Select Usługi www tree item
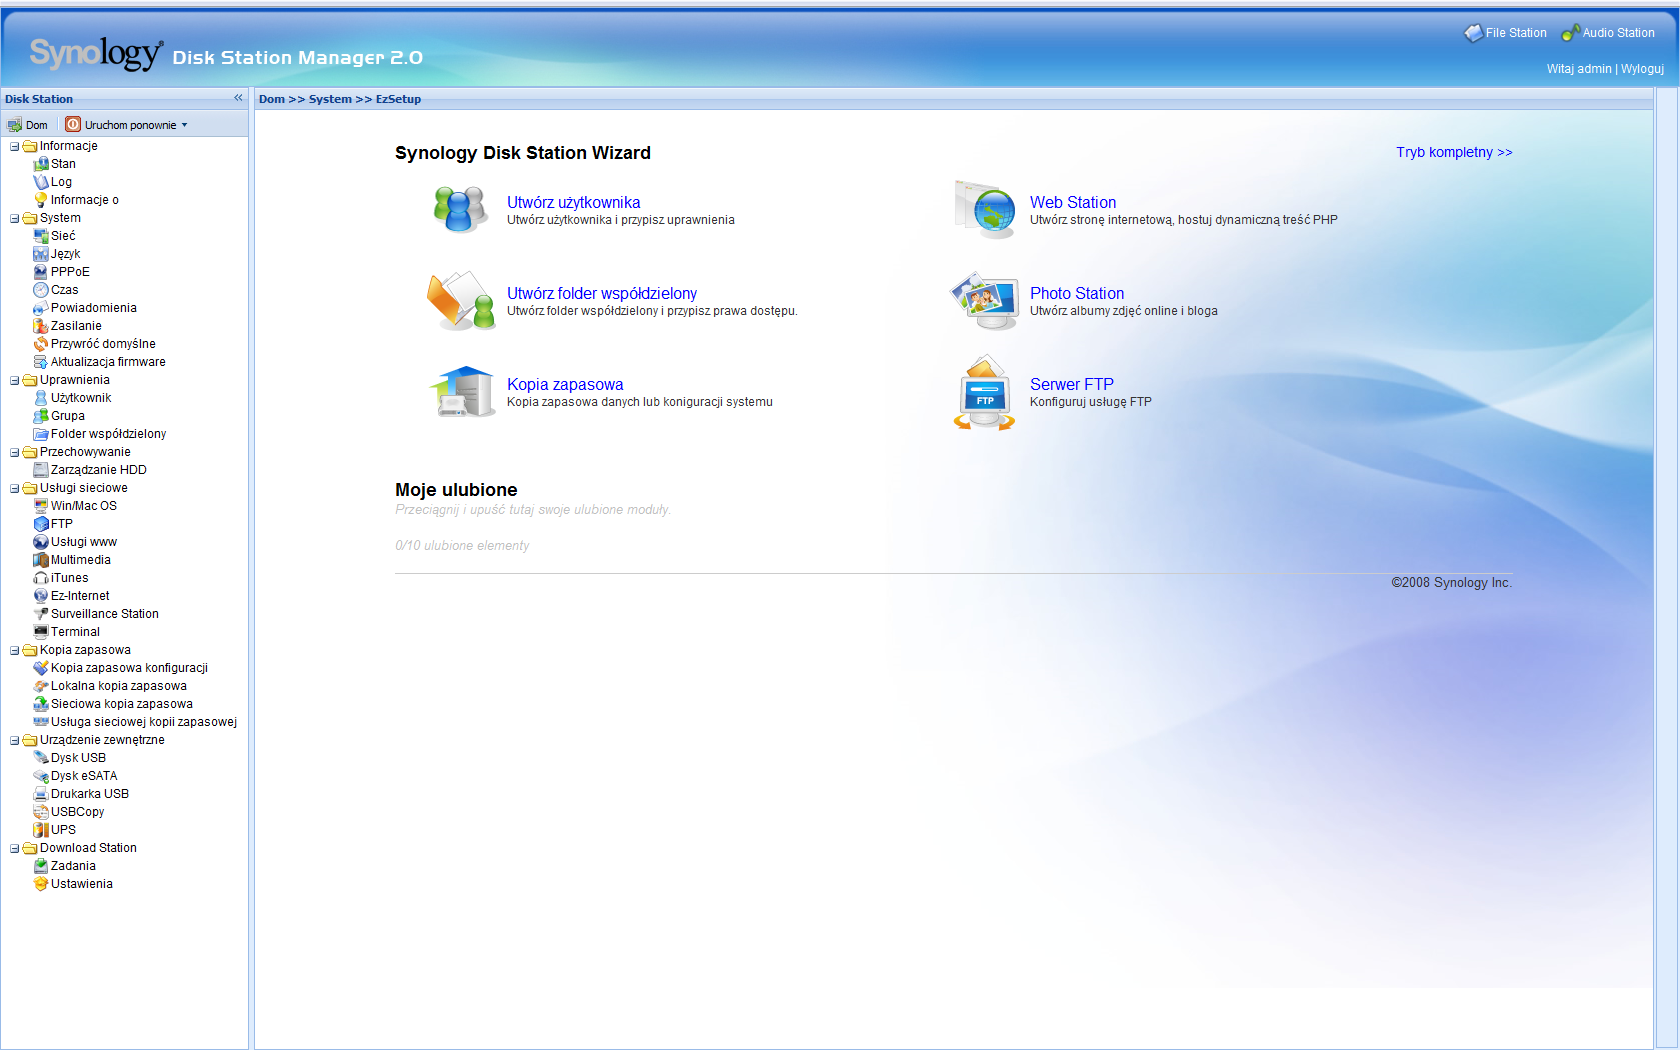The width and height of the screenshot is (1680, 1050). tap(84, 542)
